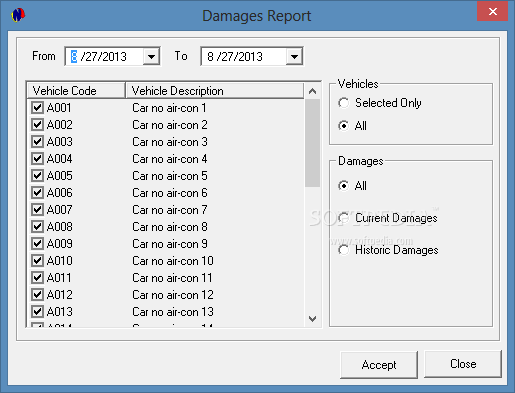Uncheck vehicle A003 checkbox
The image size is (515, 393).
point(37,142)
